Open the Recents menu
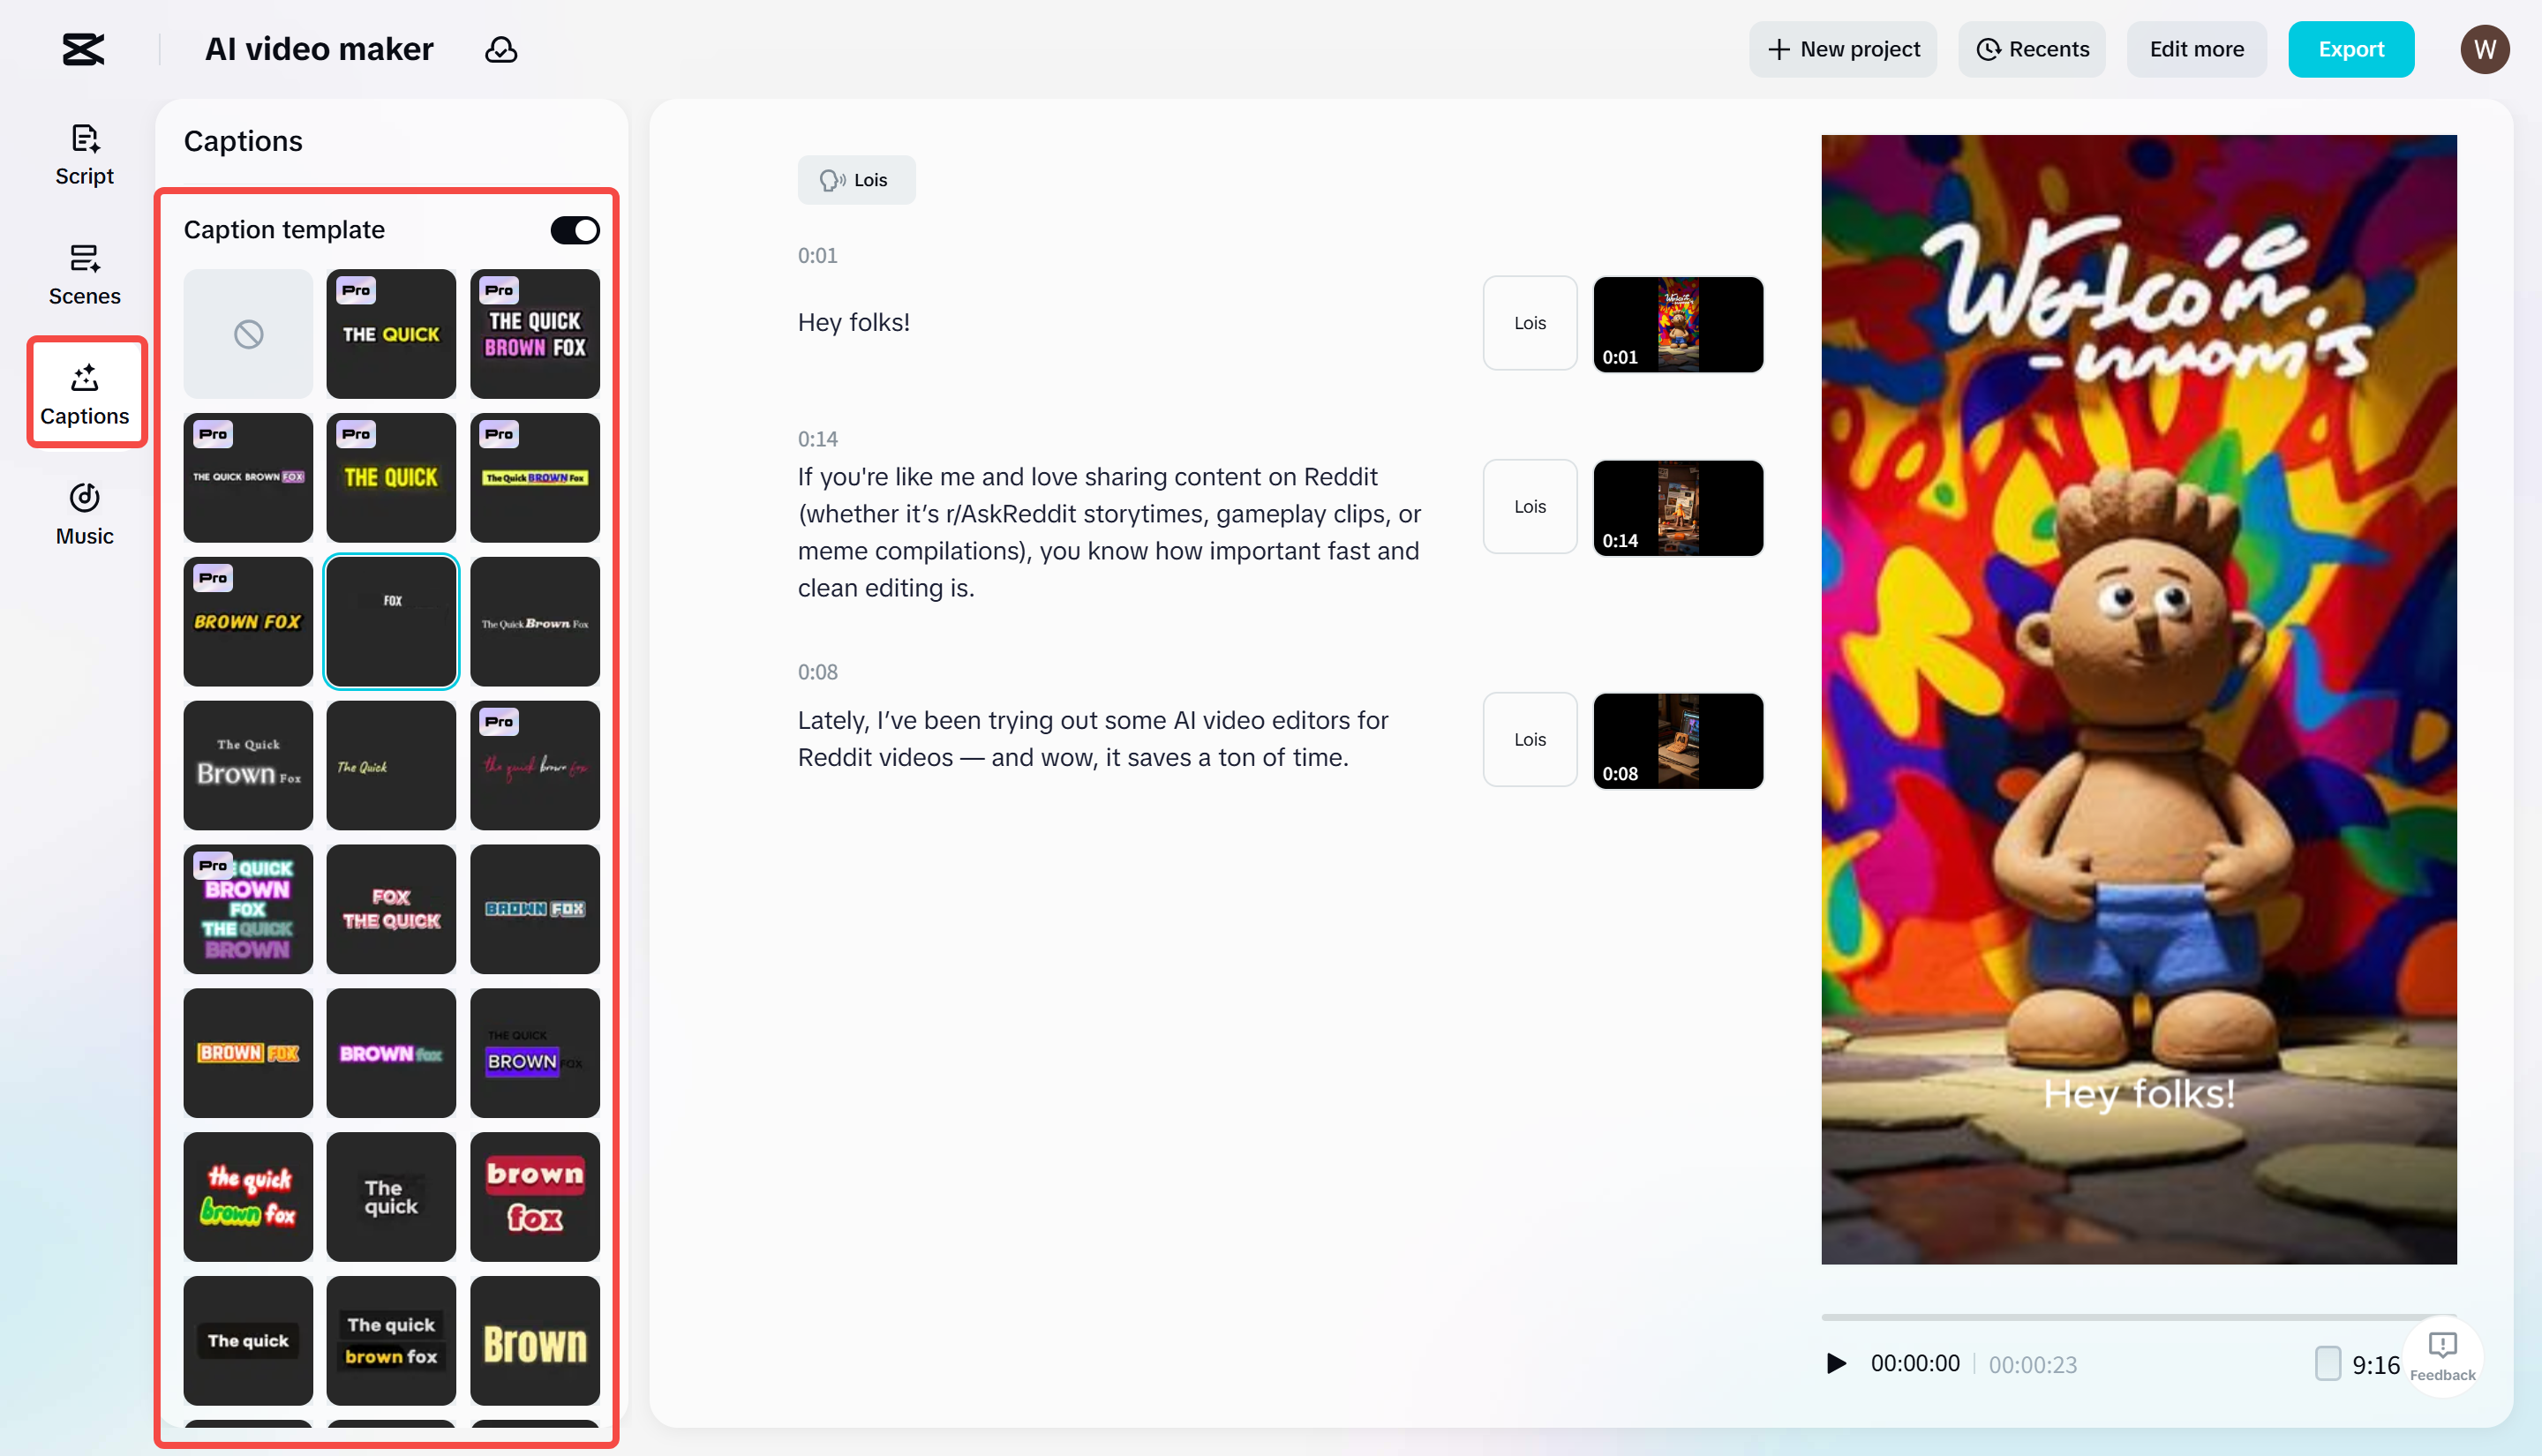 (x=2031, y=48)
